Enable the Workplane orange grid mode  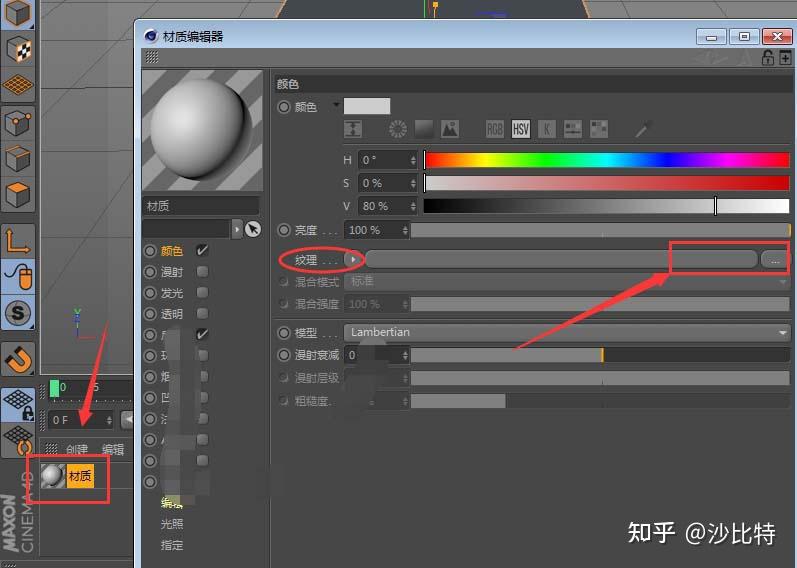tap(18, 84)
